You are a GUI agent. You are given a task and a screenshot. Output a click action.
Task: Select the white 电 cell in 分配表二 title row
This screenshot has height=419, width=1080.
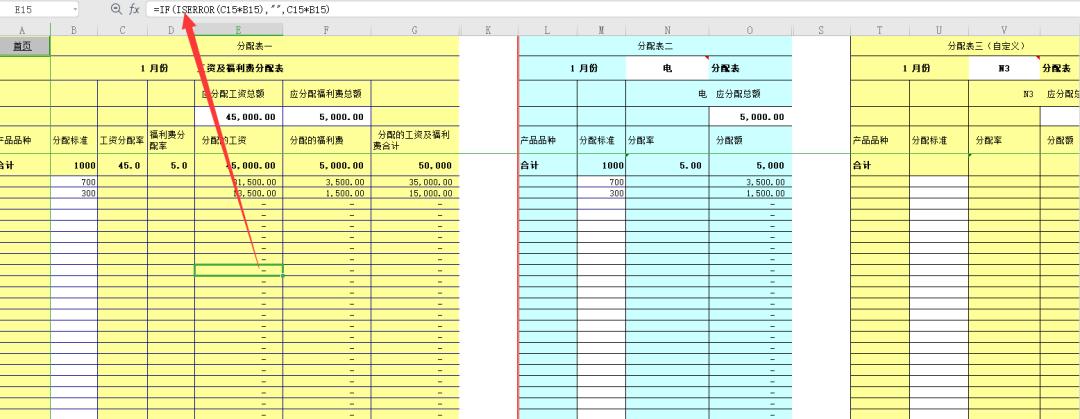[667, 69]
